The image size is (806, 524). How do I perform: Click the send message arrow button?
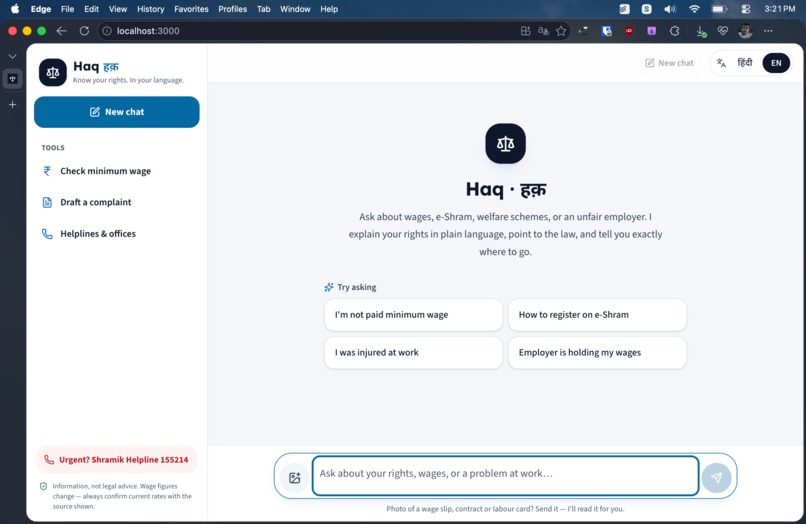(x=717, y=478)
